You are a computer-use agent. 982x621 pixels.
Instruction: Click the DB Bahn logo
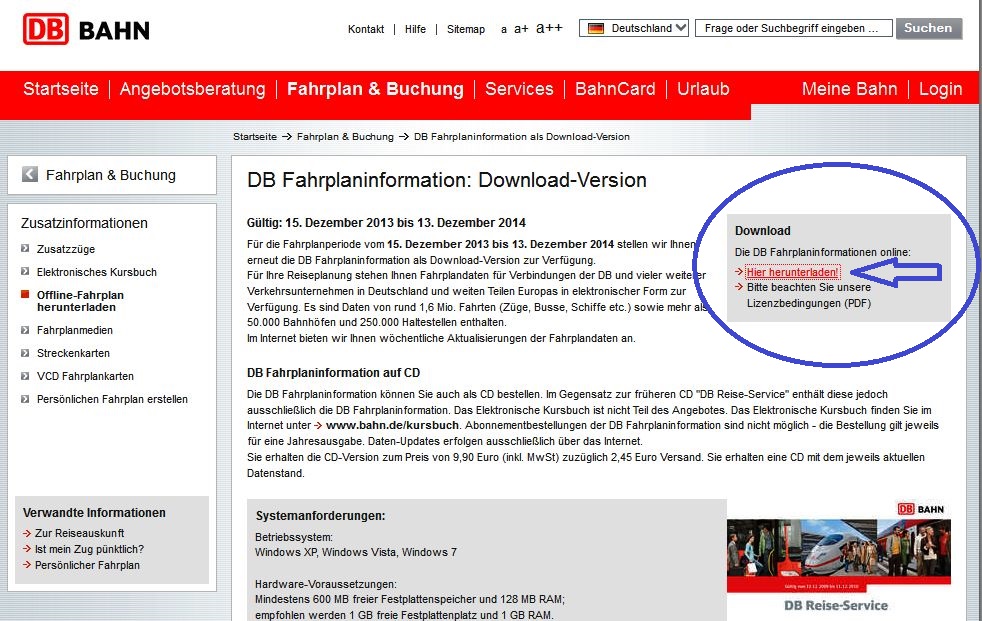click(86, 29)
